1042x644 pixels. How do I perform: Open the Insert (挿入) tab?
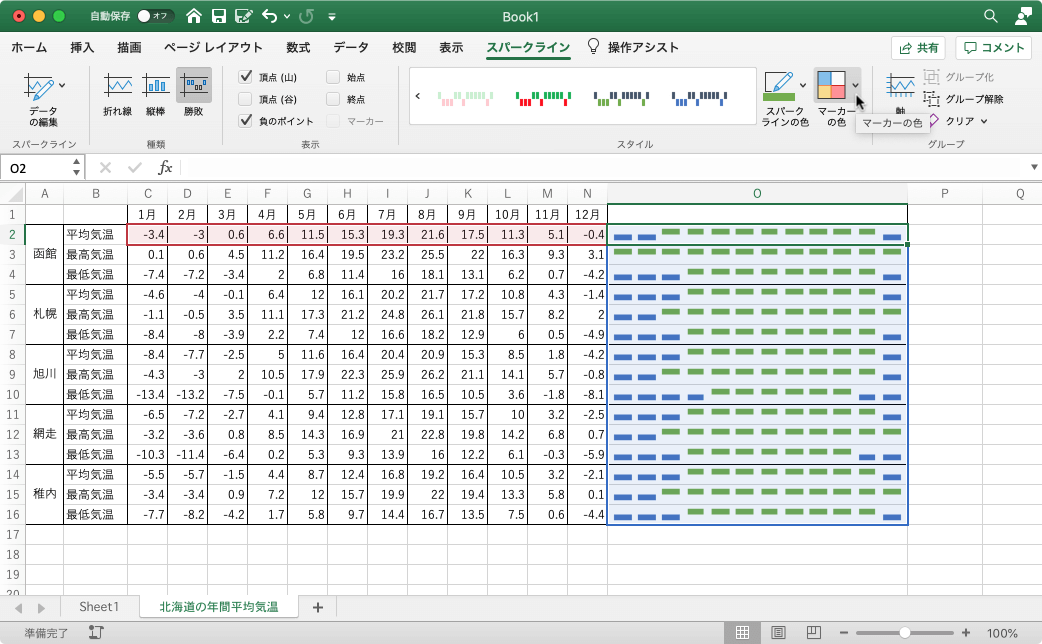82,47
